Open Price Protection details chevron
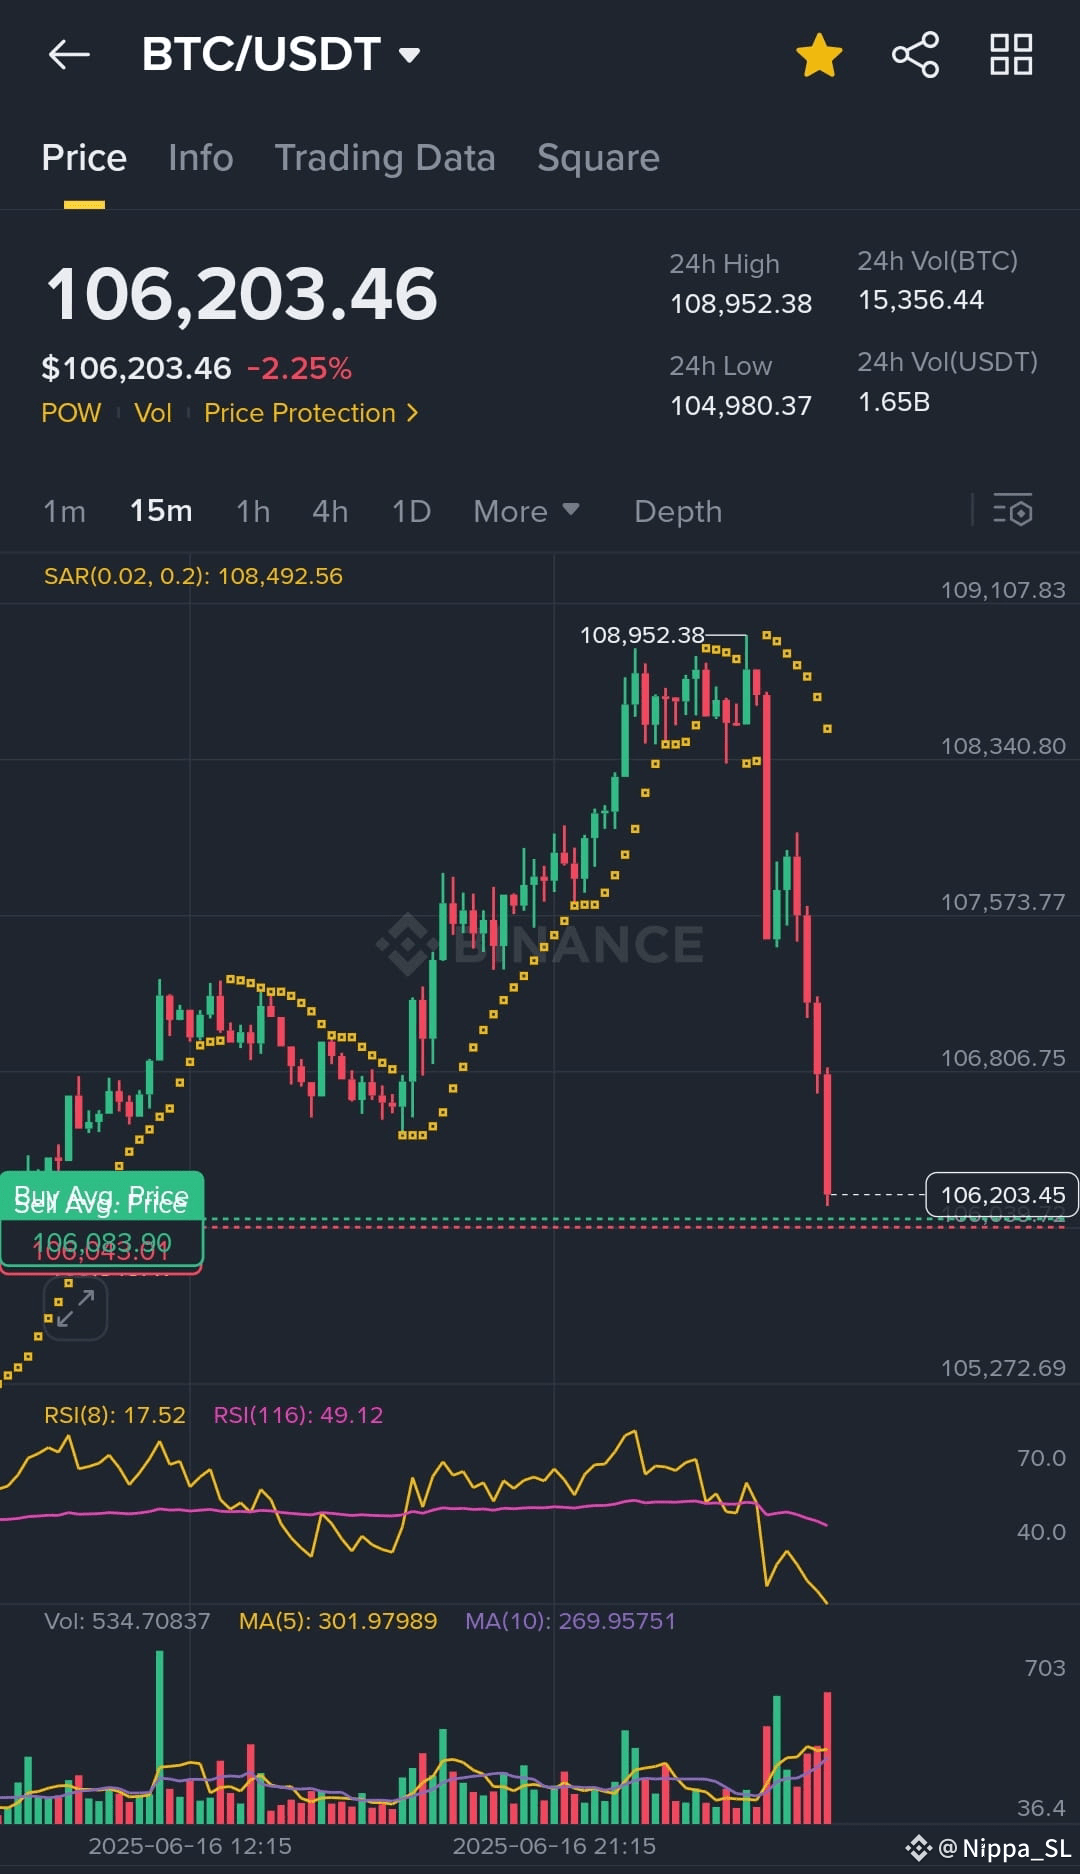The width and height of the screenshot is (1080, 1874). coord(412,413)
